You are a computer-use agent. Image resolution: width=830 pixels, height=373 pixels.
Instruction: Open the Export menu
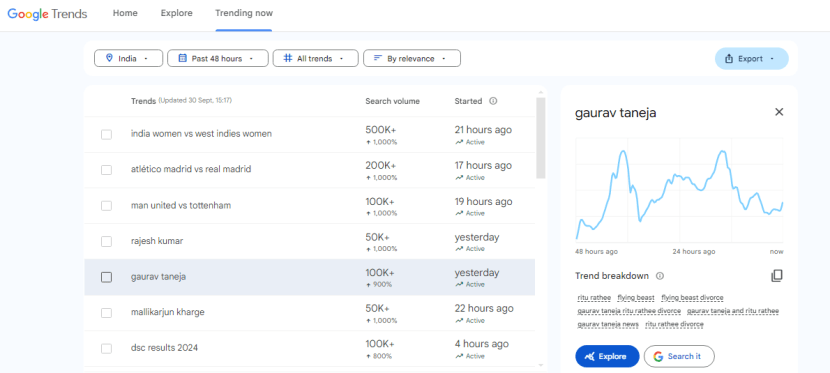coord(751,59)
